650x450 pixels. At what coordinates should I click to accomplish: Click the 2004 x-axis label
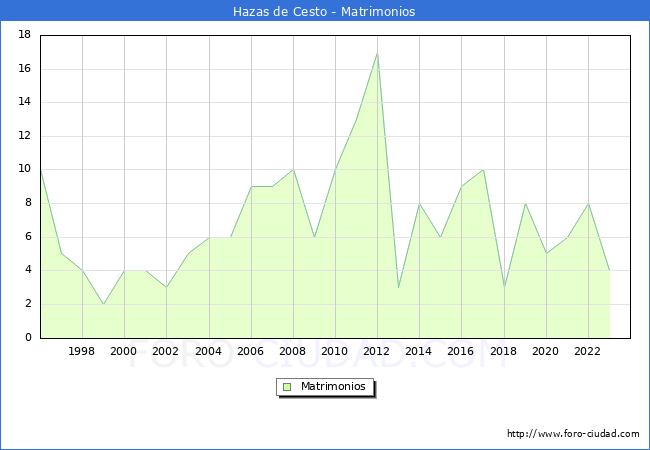point(208,351)
